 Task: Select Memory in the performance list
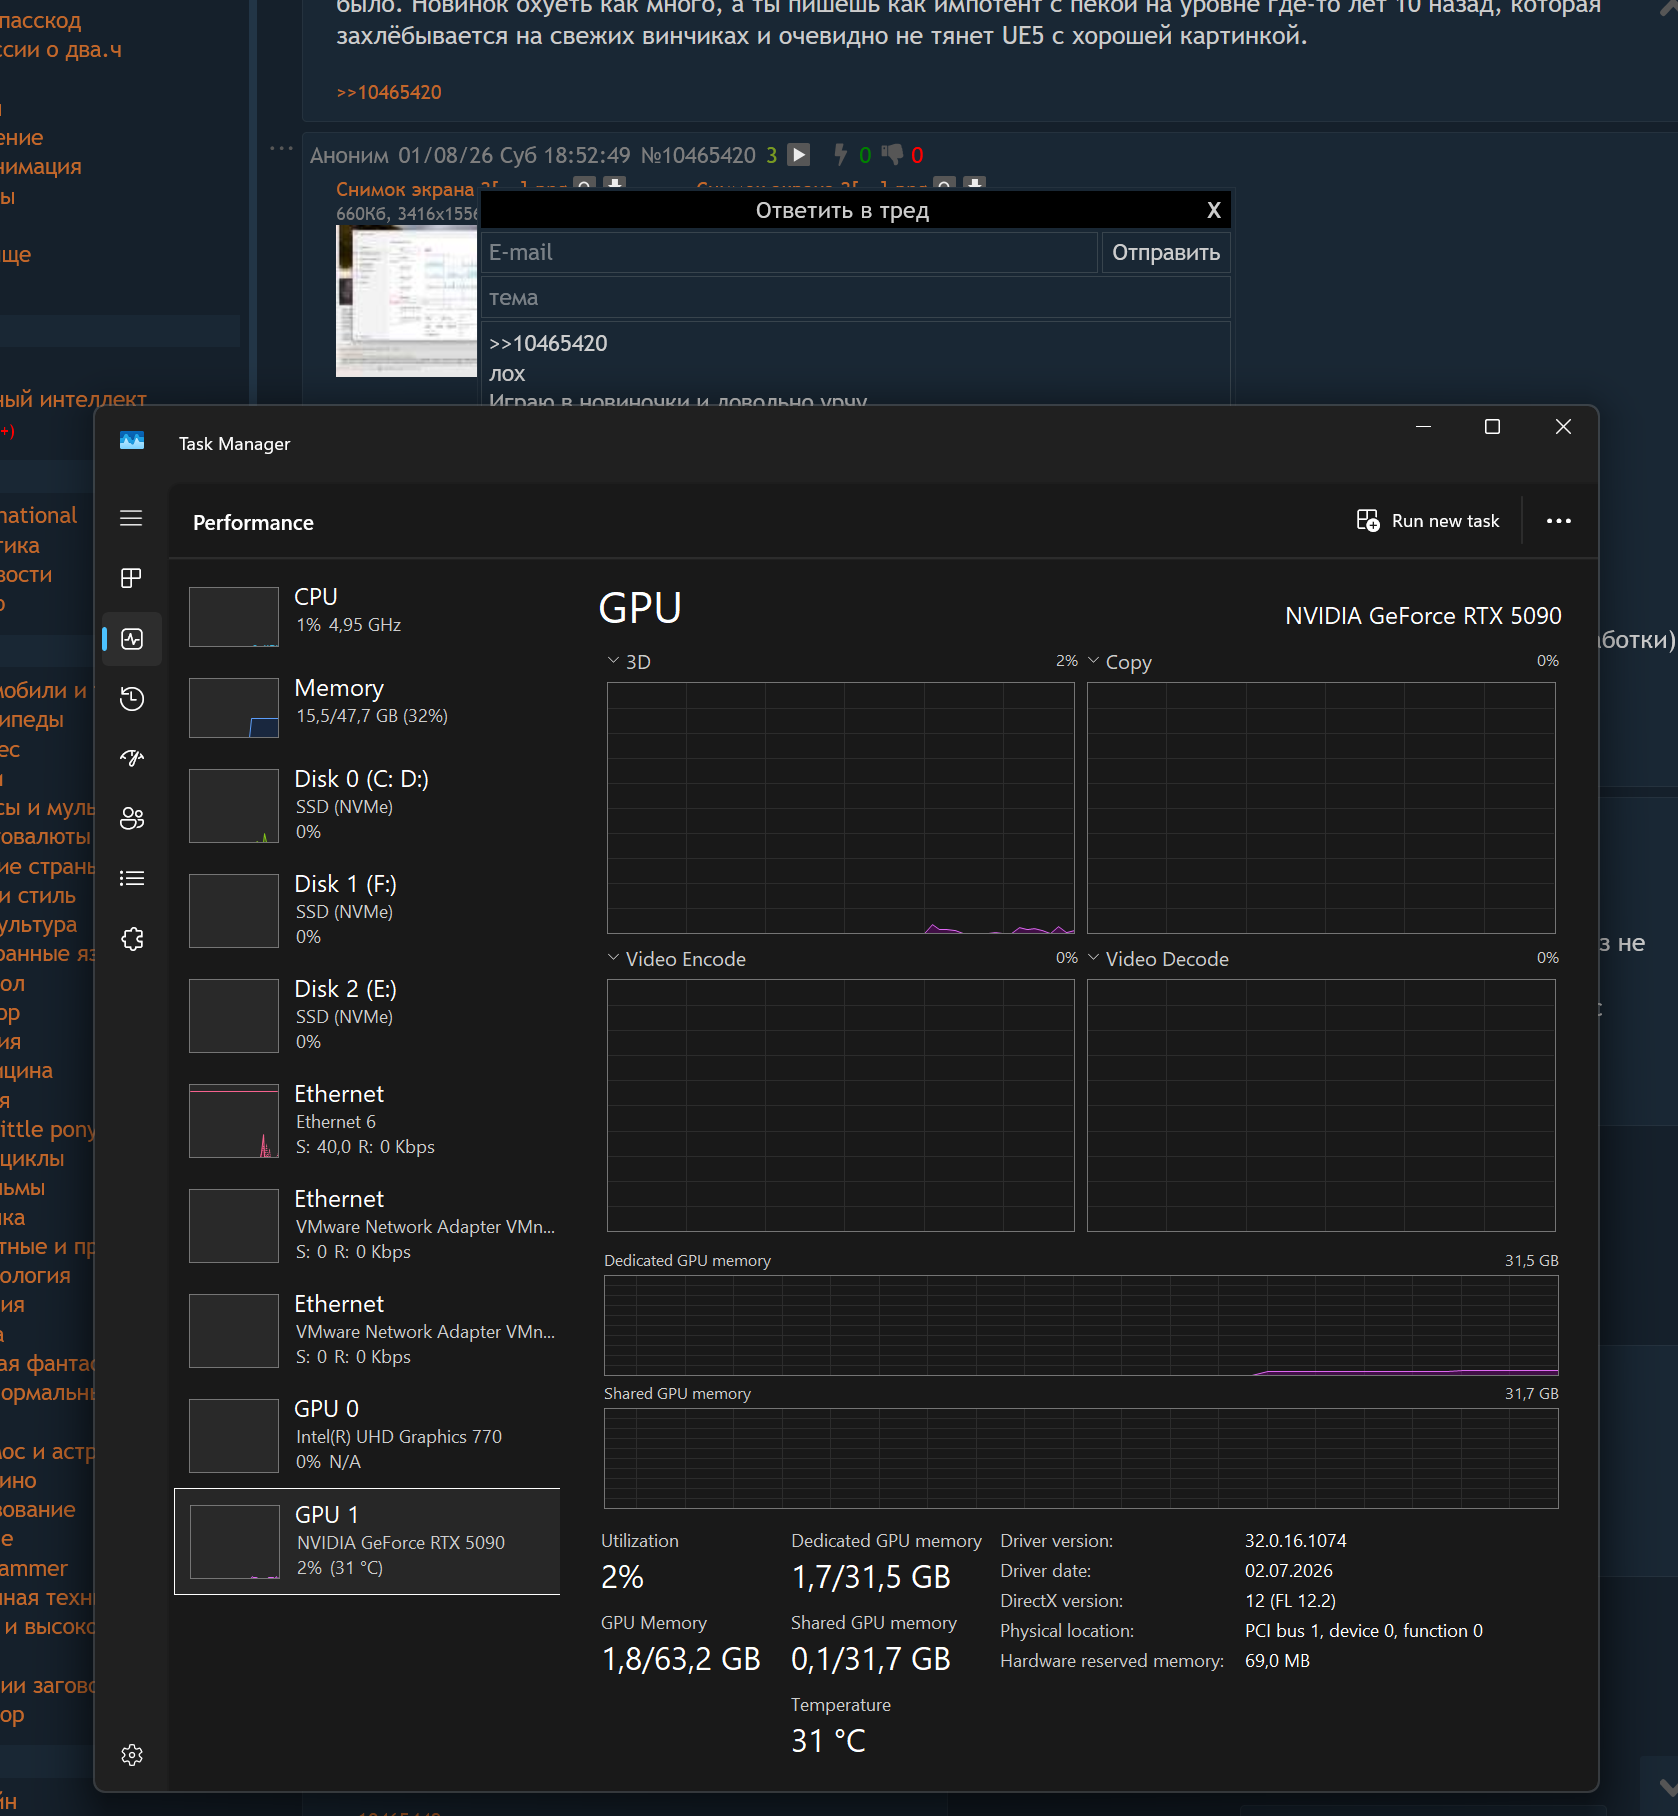[x=367, y=707]
